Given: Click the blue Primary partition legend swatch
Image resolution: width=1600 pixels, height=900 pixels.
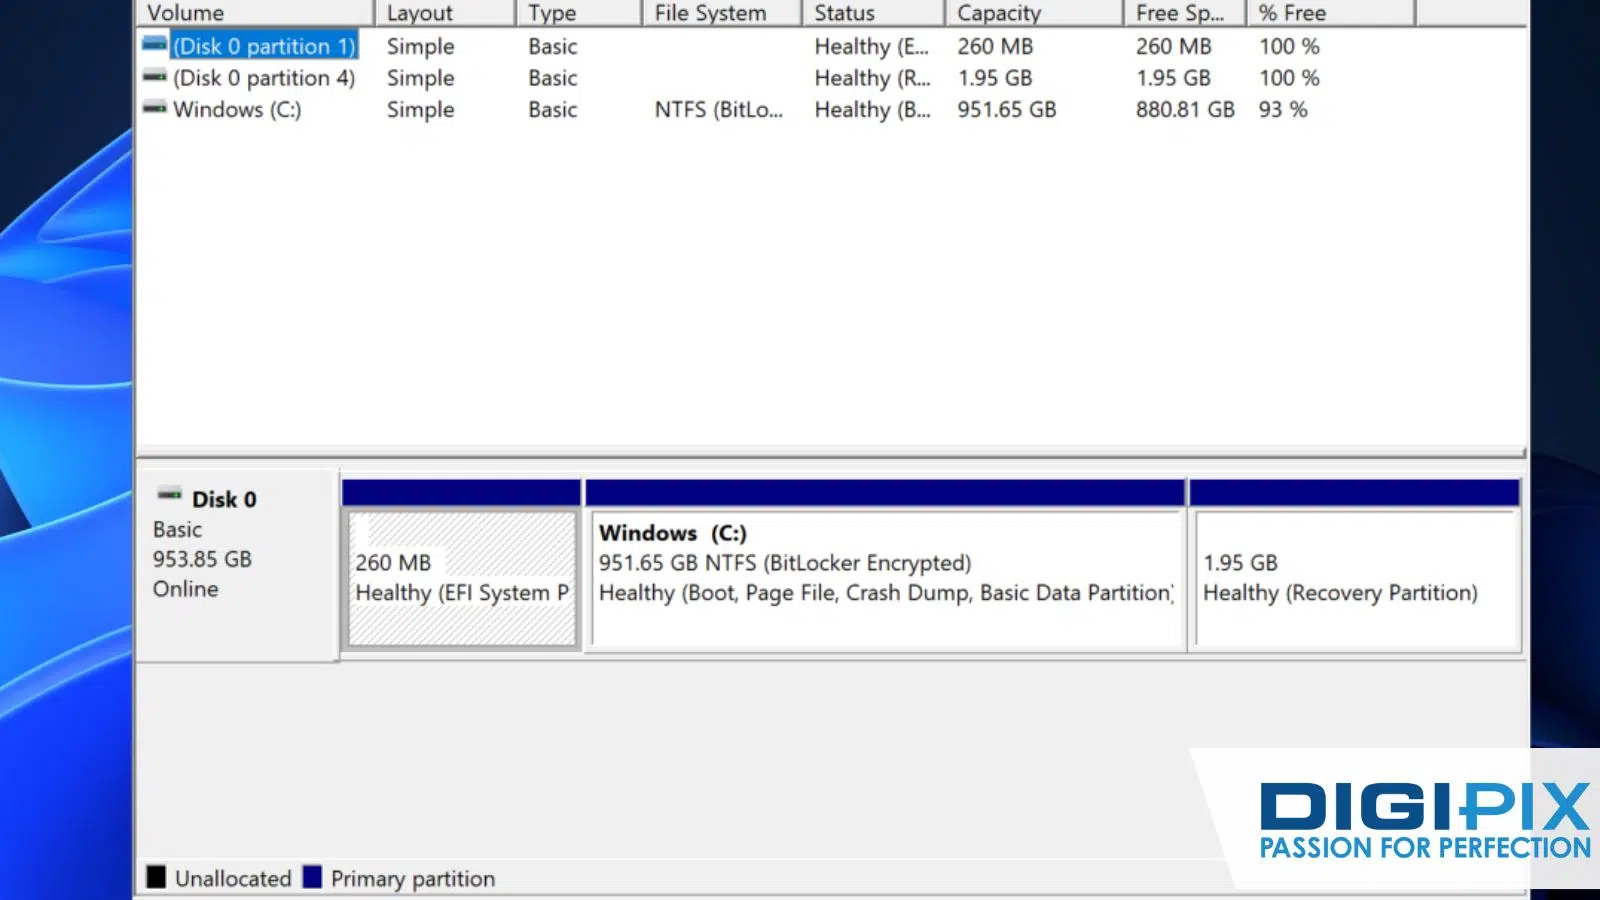Looking at the screenshot, I should 312,877.
